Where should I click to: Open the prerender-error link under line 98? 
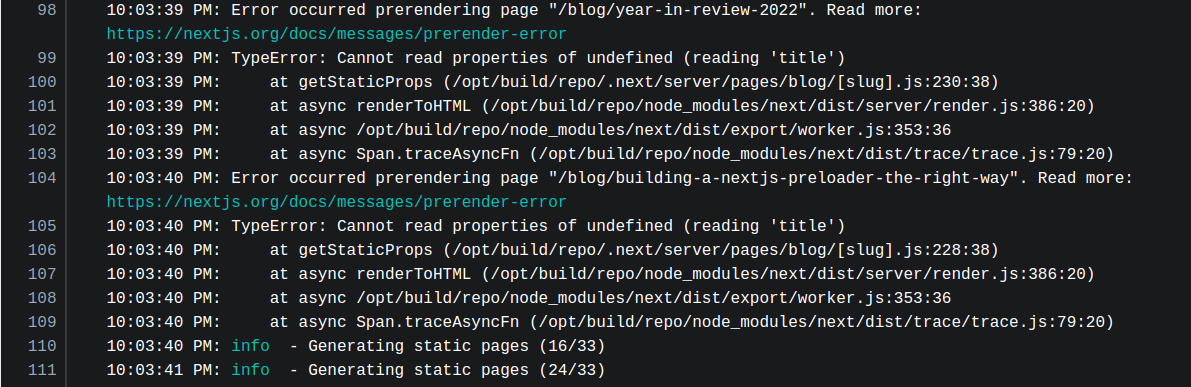coord(336,34)
